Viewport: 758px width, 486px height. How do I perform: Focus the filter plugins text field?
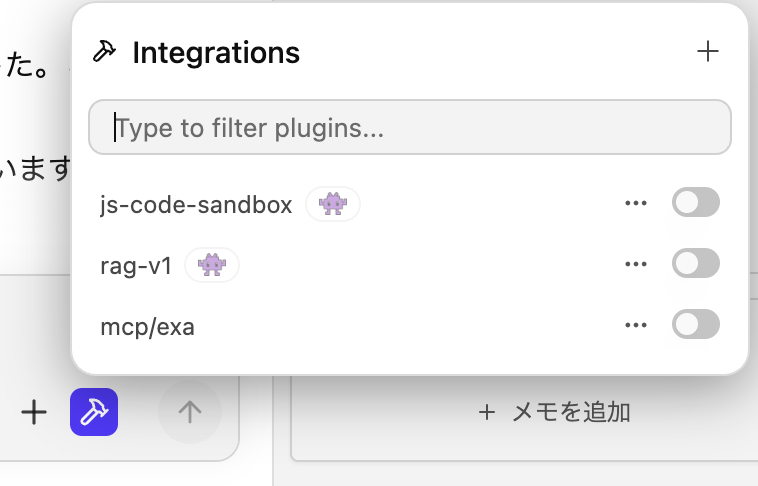pos(410,127)
